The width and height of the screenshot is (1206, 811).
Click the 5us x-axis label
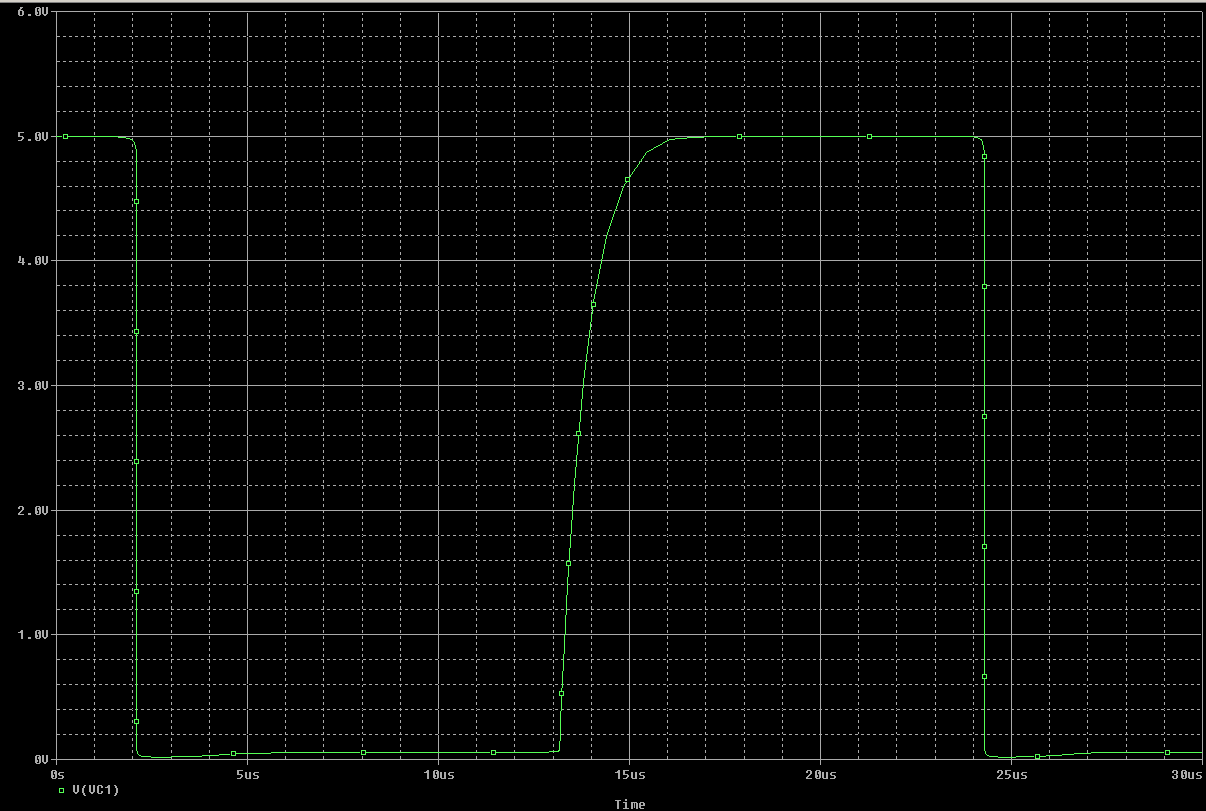(x=247, y=775)
